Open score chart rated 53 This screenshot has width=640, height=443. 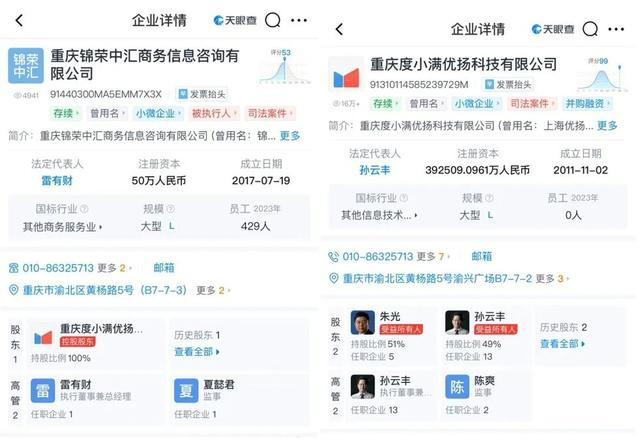[x=284, y=67]
